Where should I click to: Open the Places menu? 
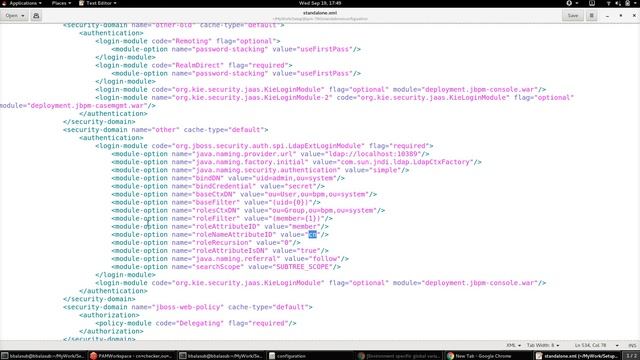point(61,3)
